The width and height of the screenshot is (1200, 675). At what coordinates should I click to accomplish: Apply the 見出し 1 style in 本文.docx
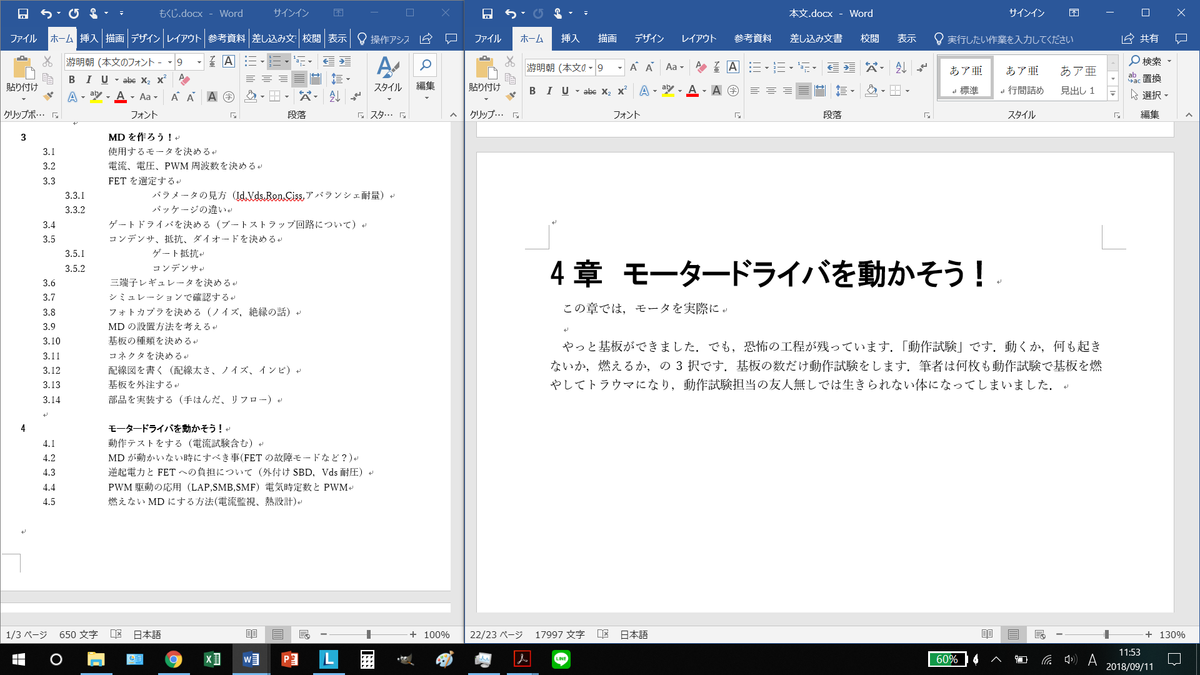click(1078, 77)
